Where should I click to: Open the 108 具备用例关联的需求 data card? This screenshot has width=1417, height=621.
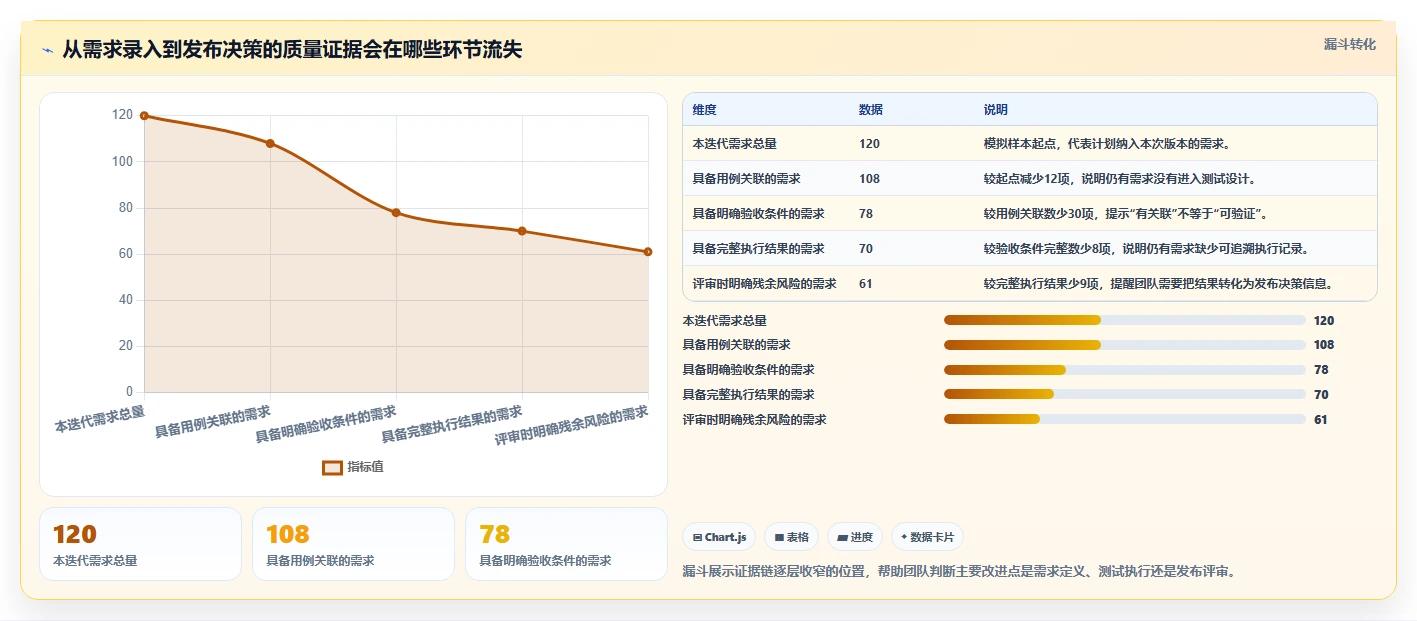coord(353,544)
